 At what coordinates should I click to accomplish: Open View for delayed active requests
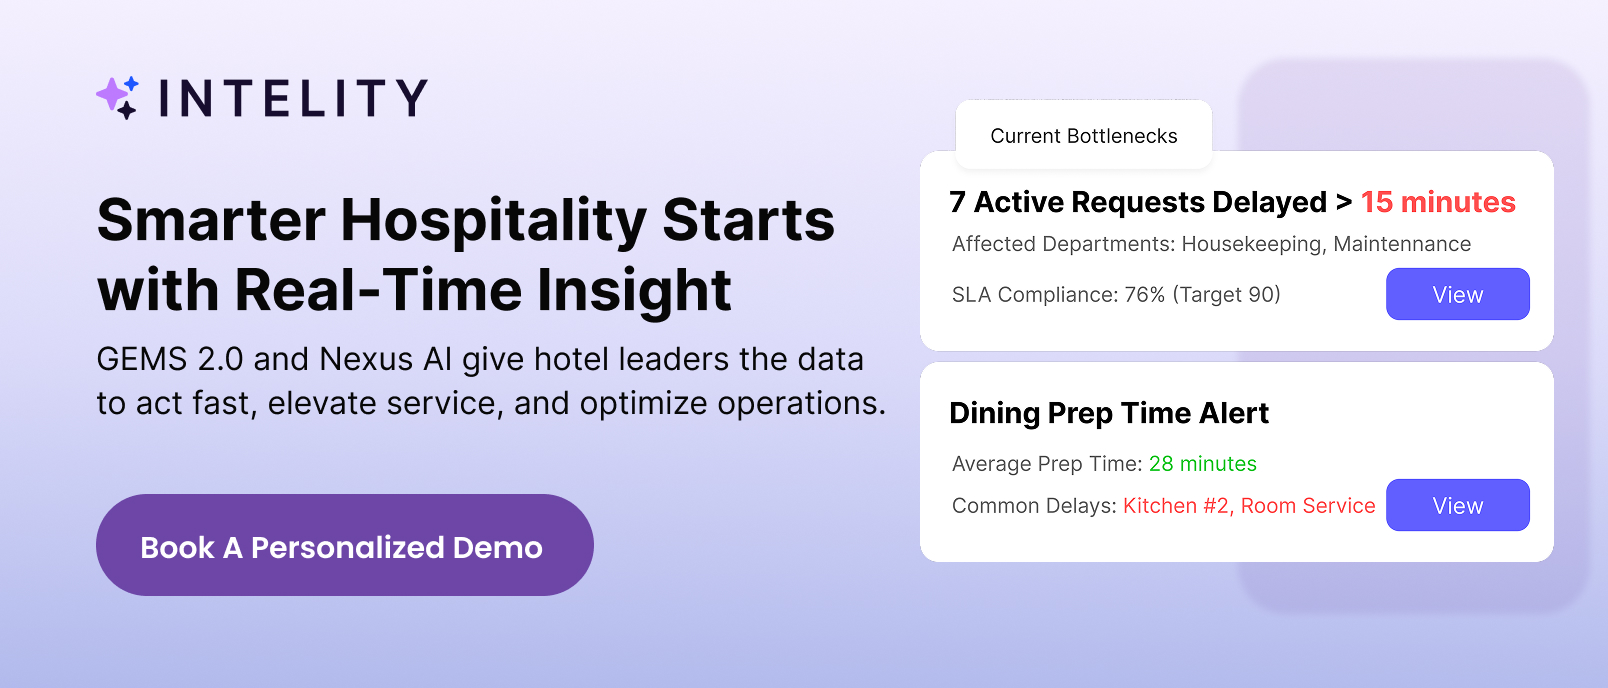click(1457, 294)
